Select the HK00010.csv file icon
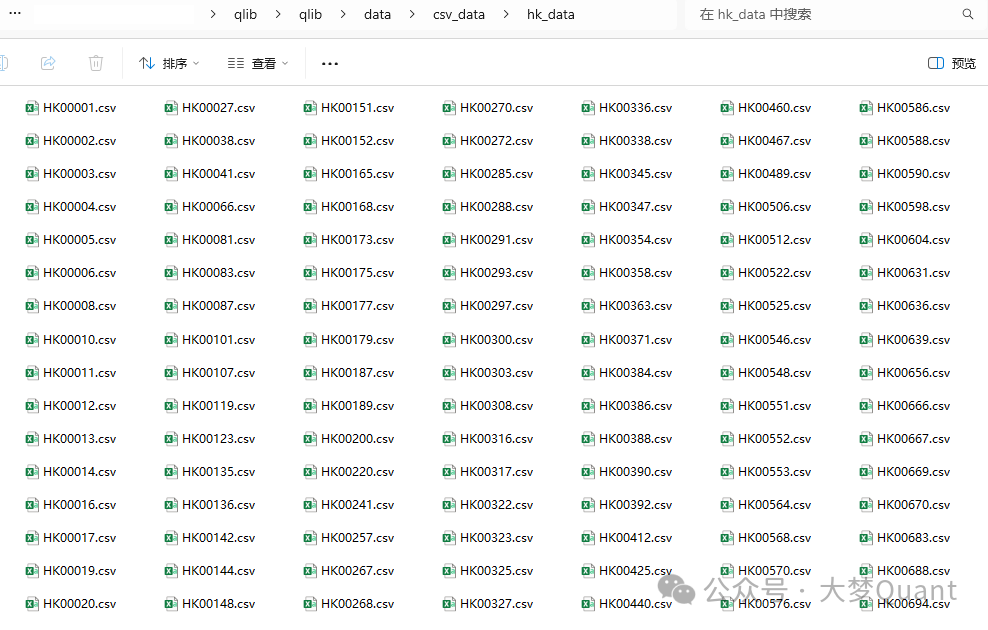The width and height of the screenshot is (988, 630). (32, 340)
